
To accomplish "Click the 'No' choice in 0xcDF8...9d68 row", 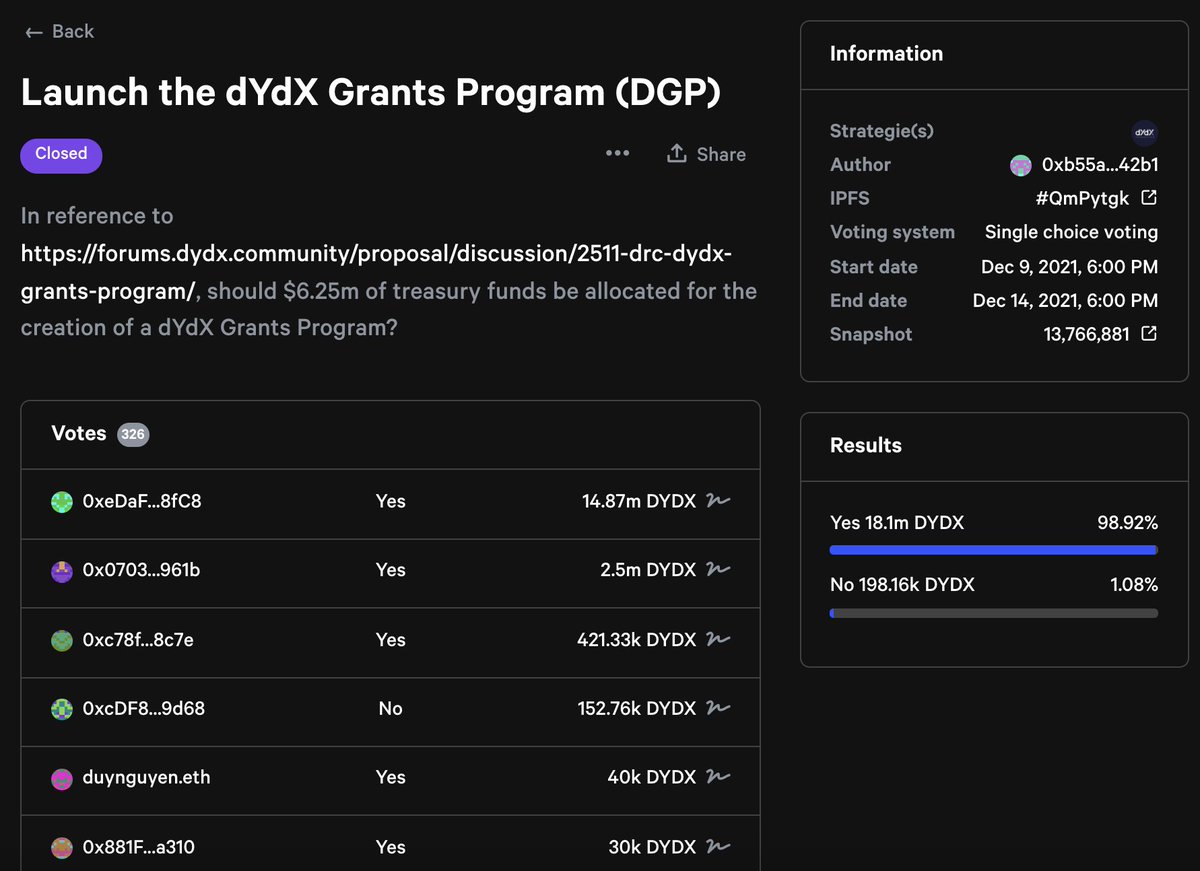I will tap(390, 708).
